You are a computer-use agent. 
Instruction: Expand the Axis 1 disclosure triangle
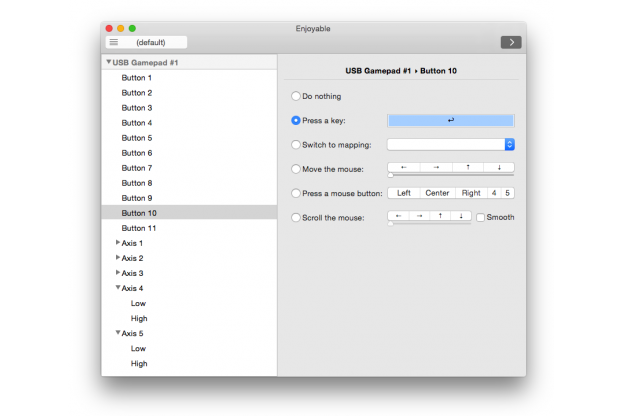[x=118, y=242]
